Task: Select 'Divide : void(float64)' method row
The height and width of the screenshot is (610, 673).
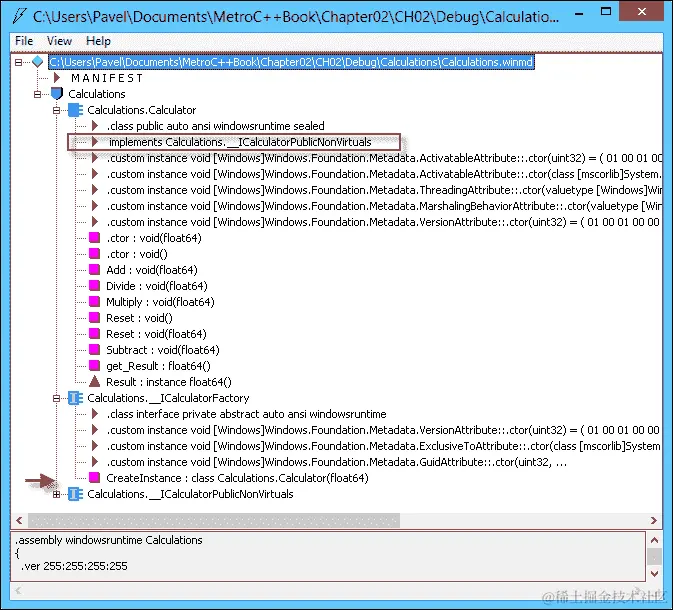Action: point(157,286)
